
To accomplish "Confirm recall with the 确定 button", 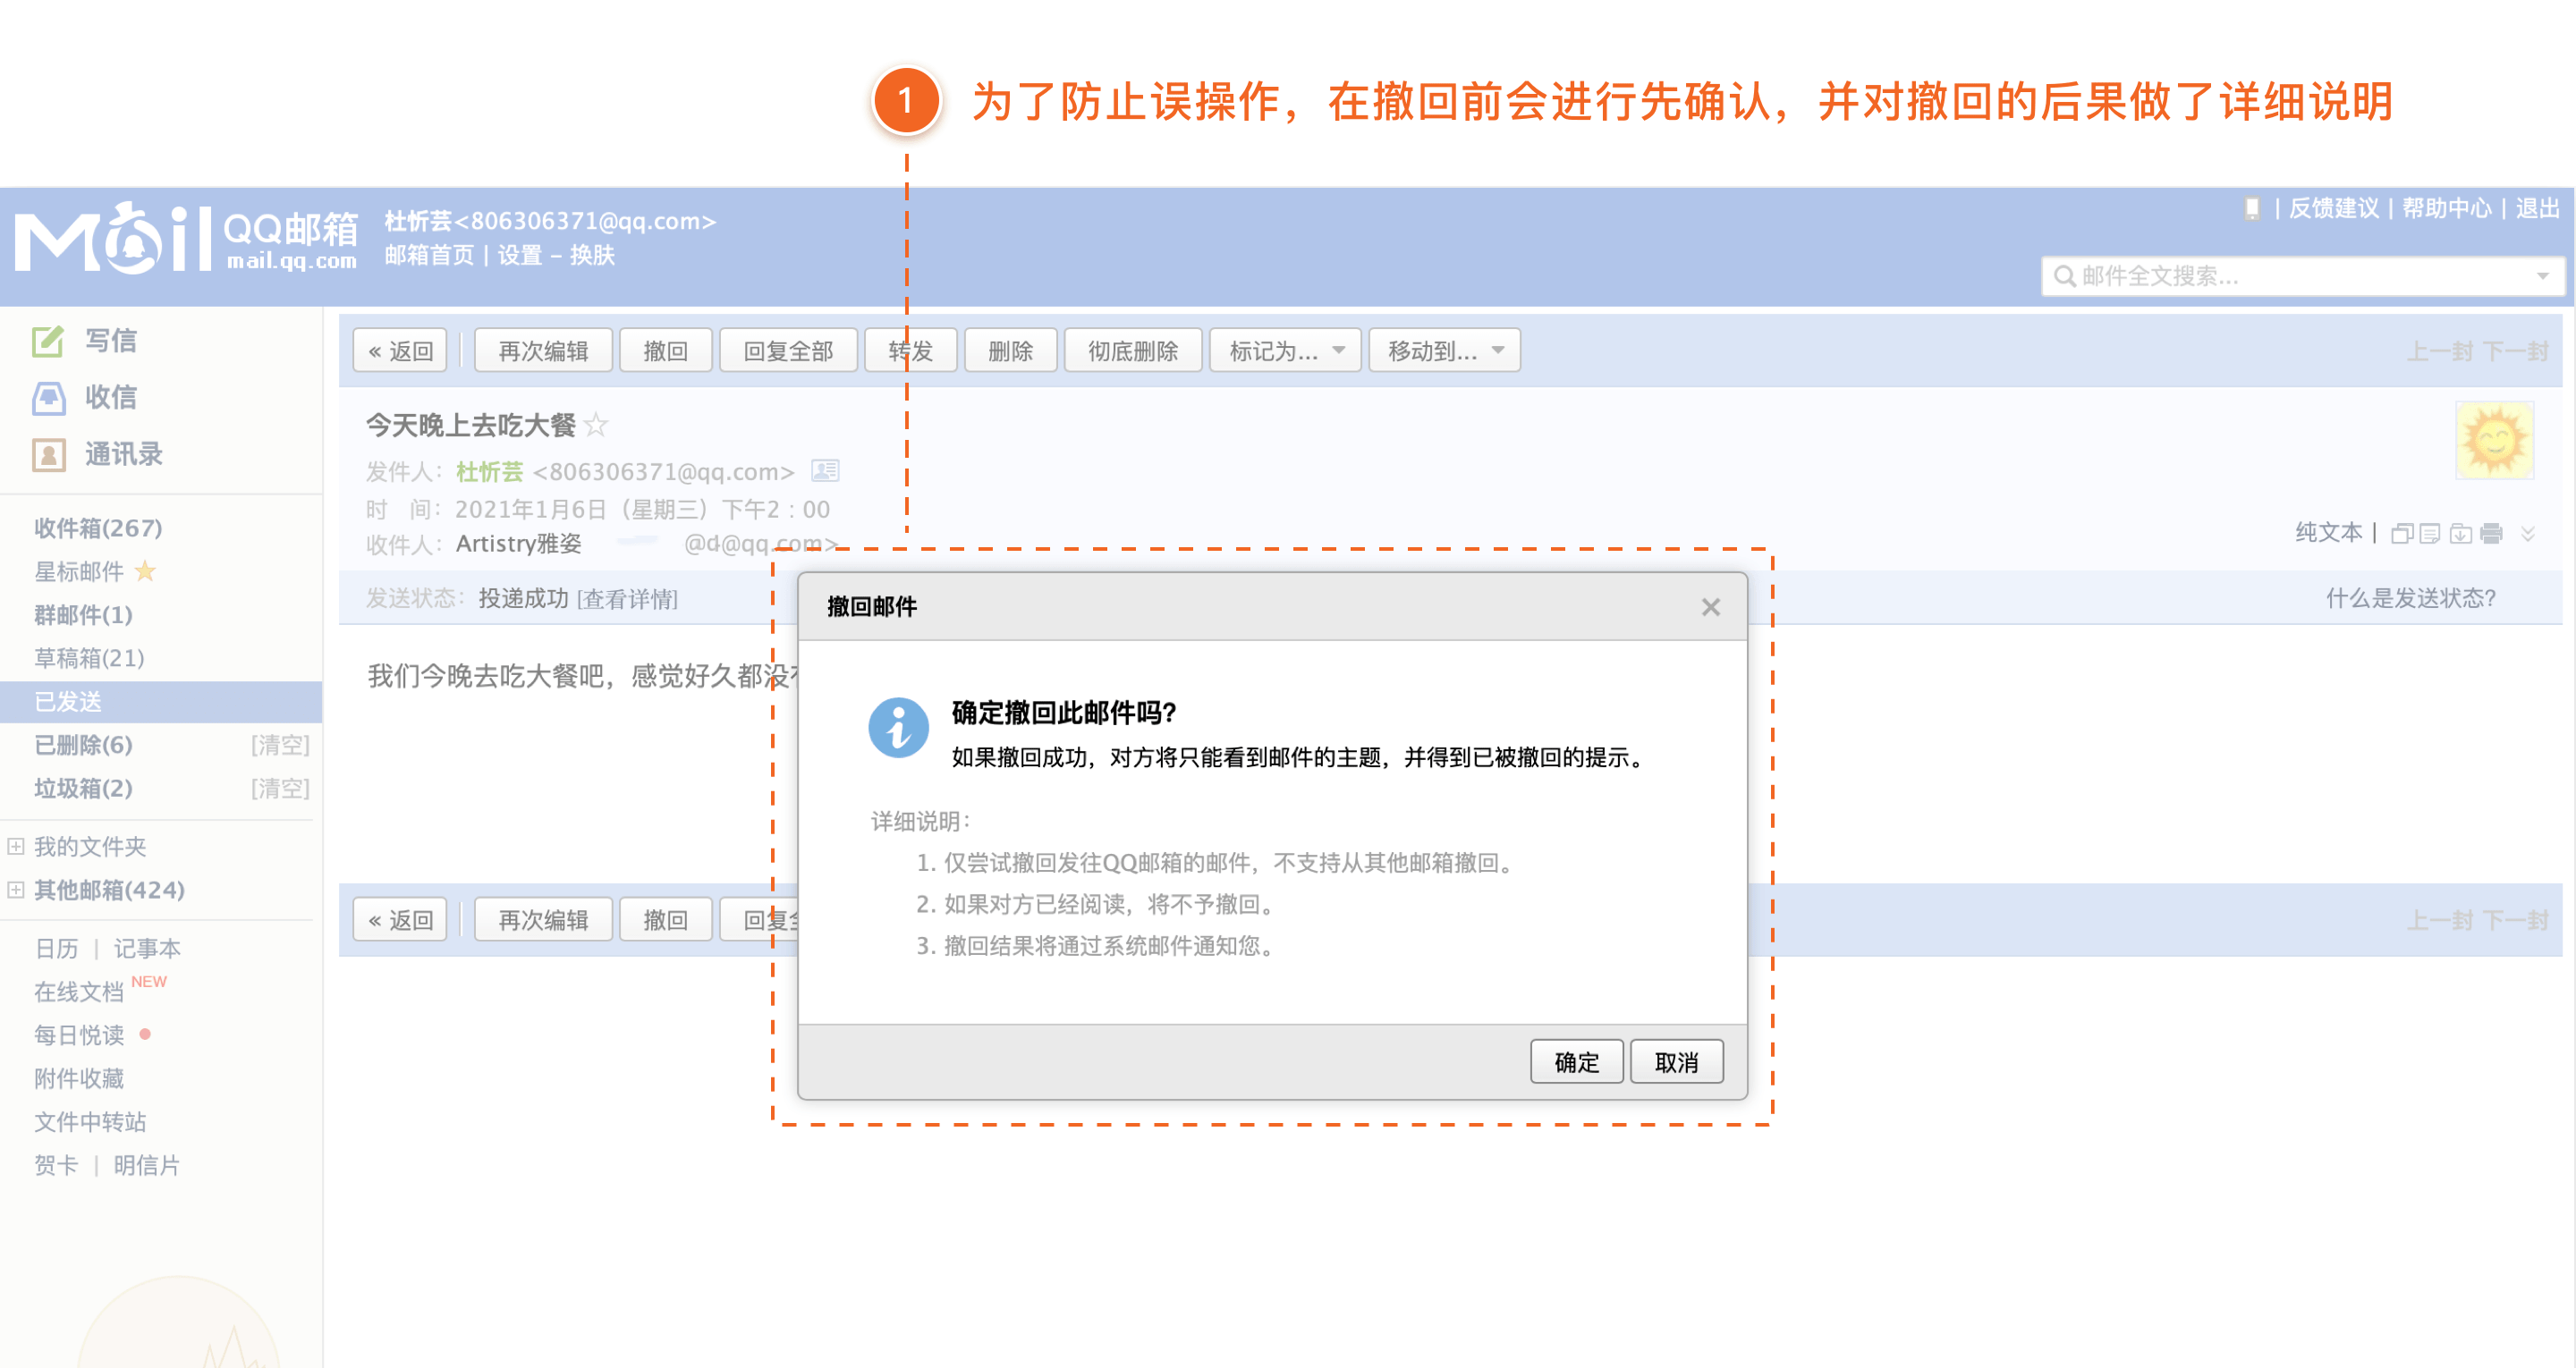I will pyautogui.click(x=1576, y=1062).
